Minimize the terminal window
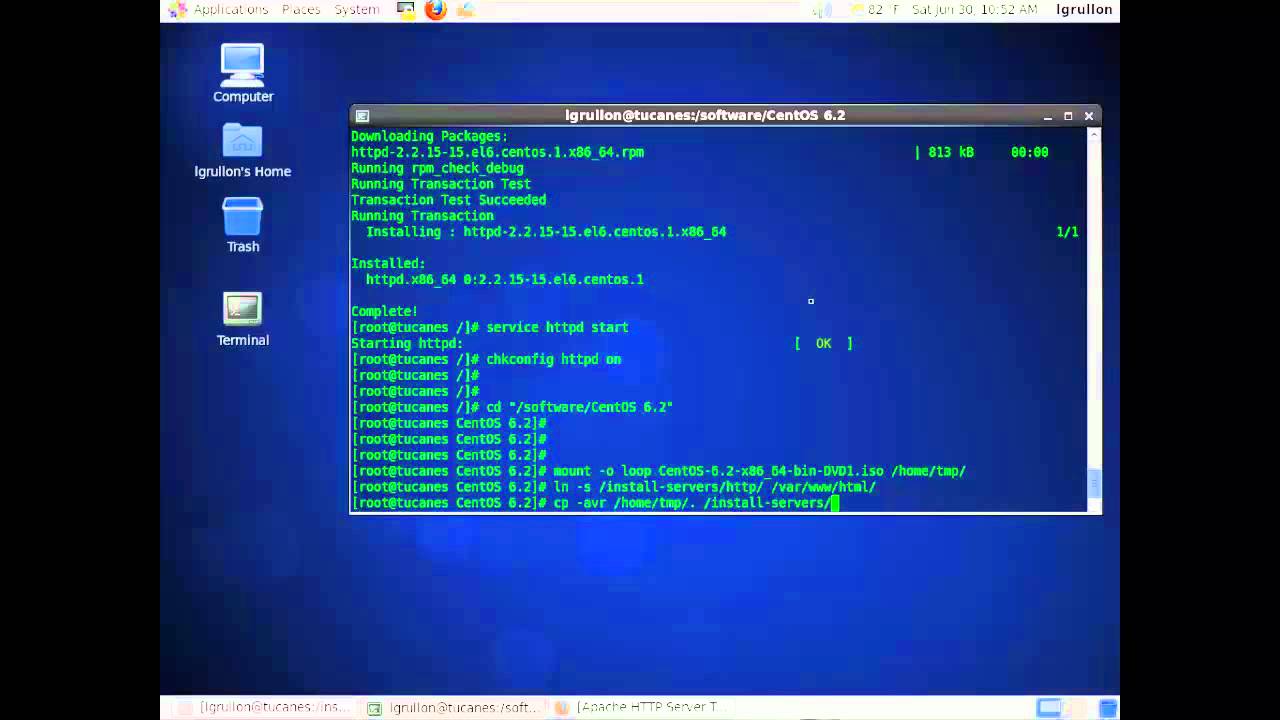Image resolution: width=1280 pixels, height=720 pixels. (x=1048, y=116)
